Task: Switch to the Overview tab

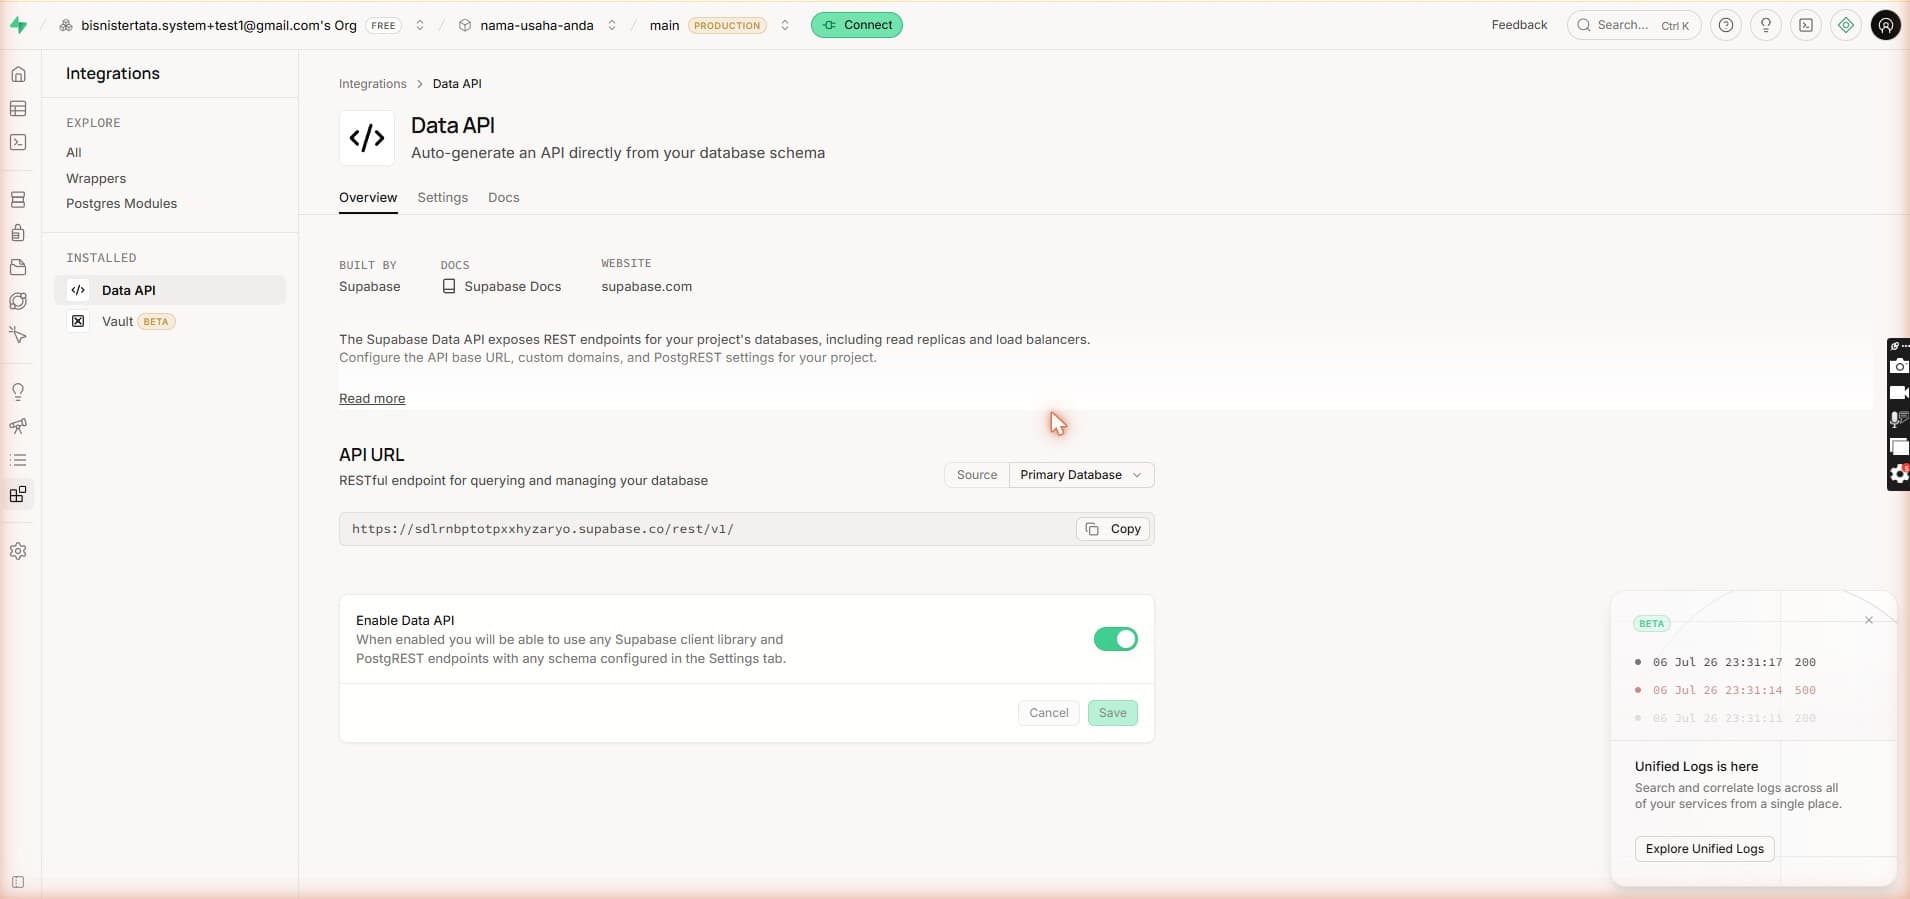Action: pos(368,197)
